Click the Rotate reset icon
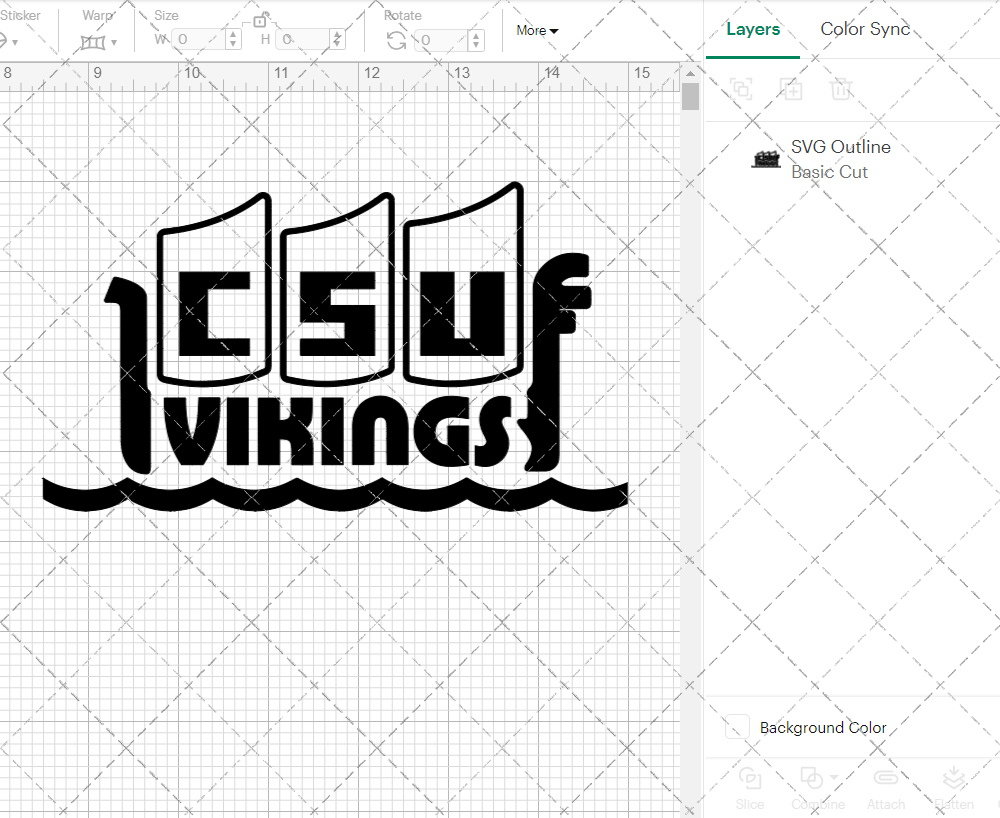Viewport: 1000px width, 818px height. tap(396, 39)
